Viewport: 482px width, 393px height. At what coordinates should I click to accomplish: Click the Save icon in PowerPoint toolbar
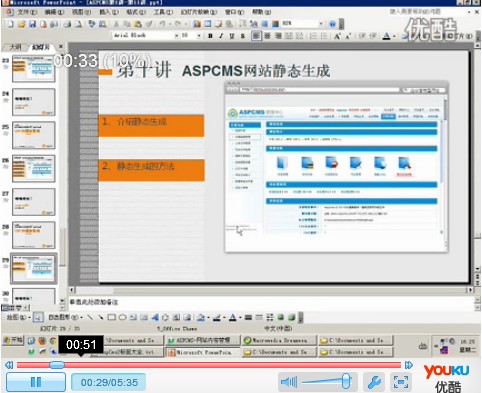[x=32, y=24]
